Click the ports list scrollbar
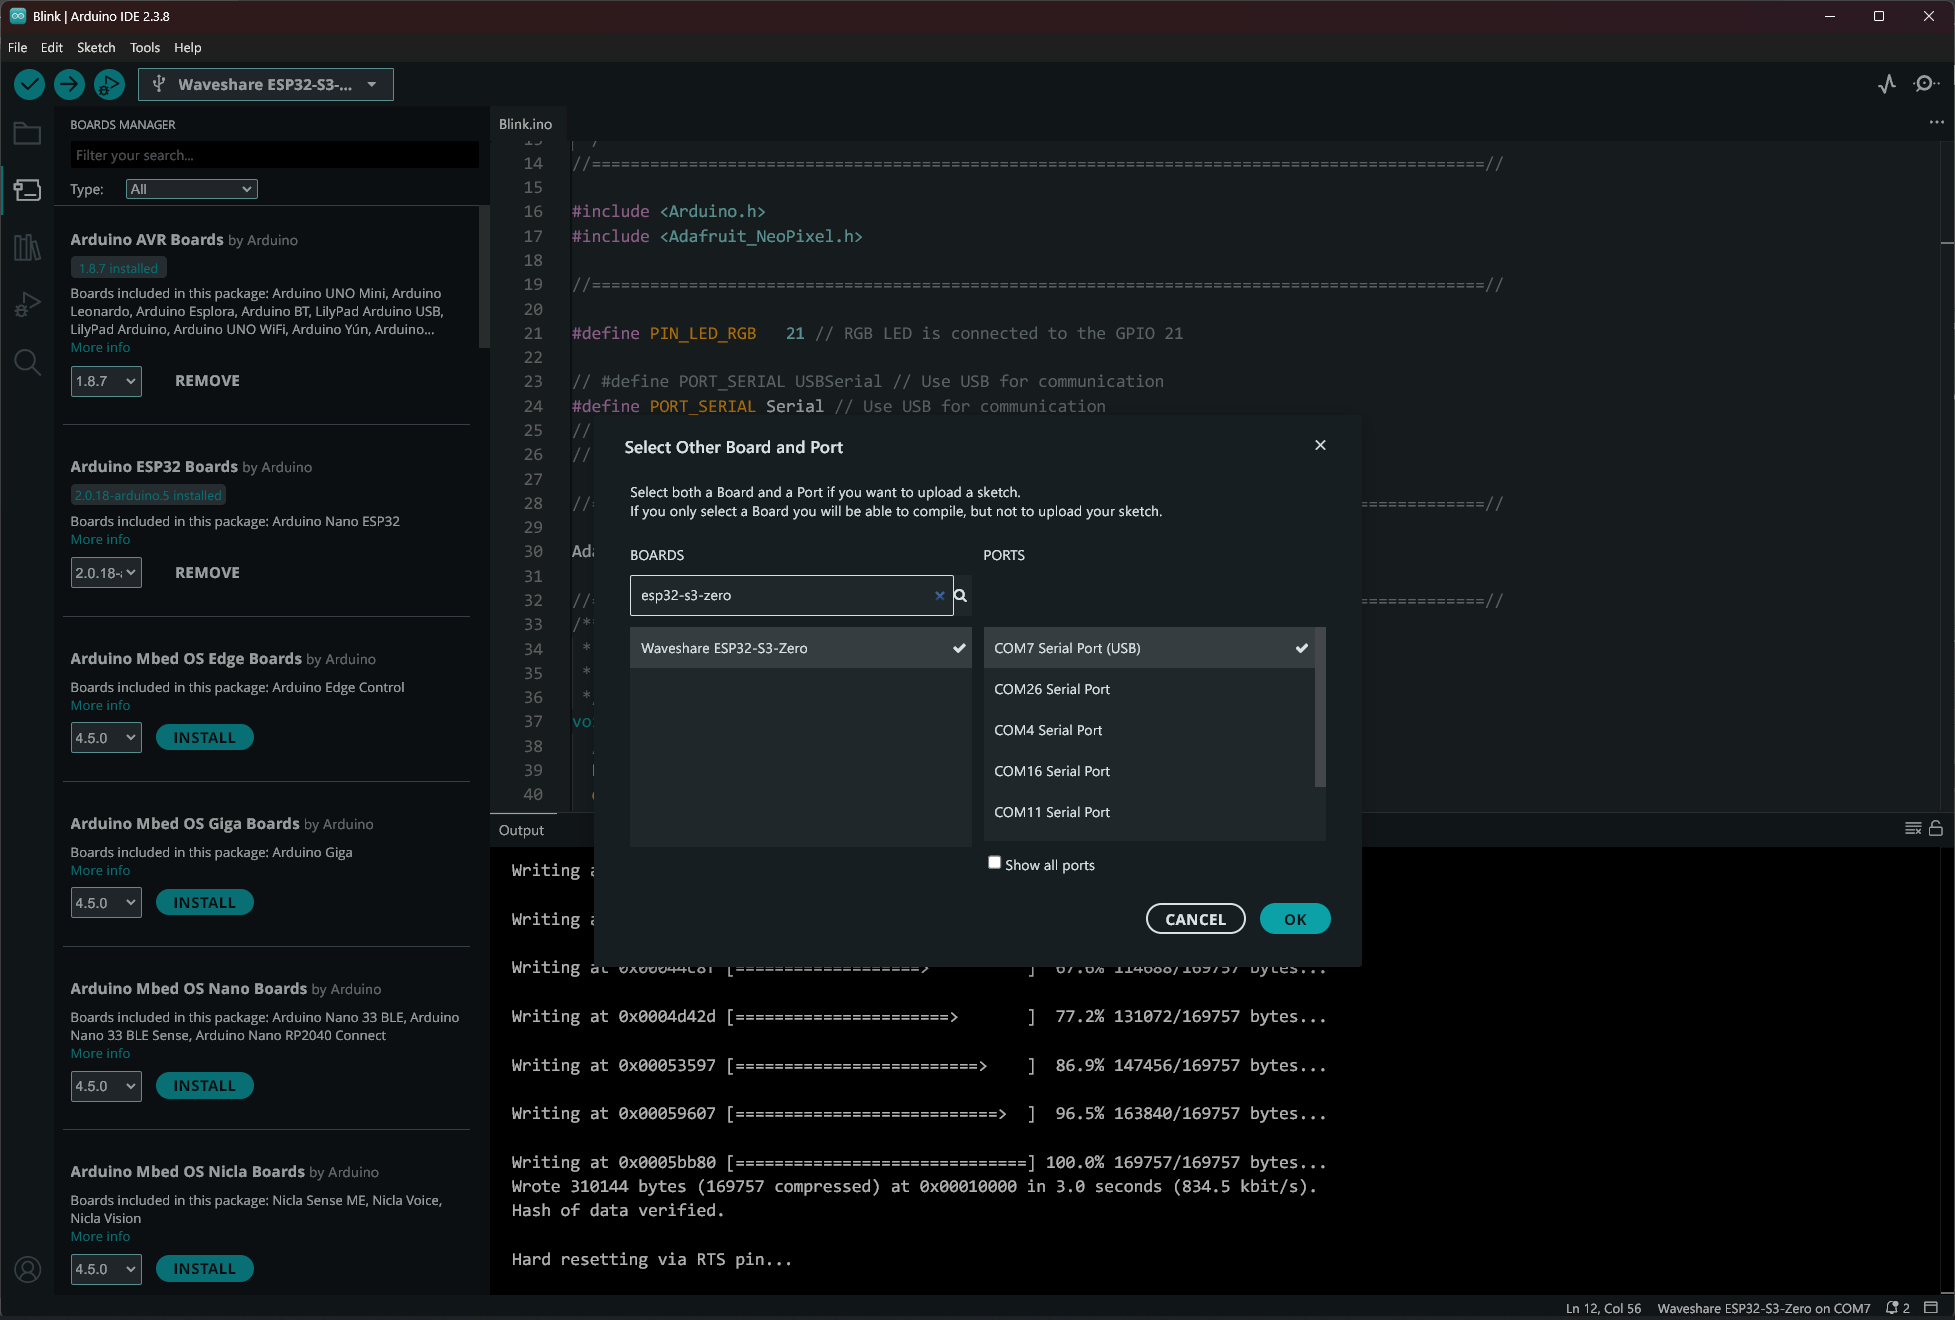 pos(1319,707)
